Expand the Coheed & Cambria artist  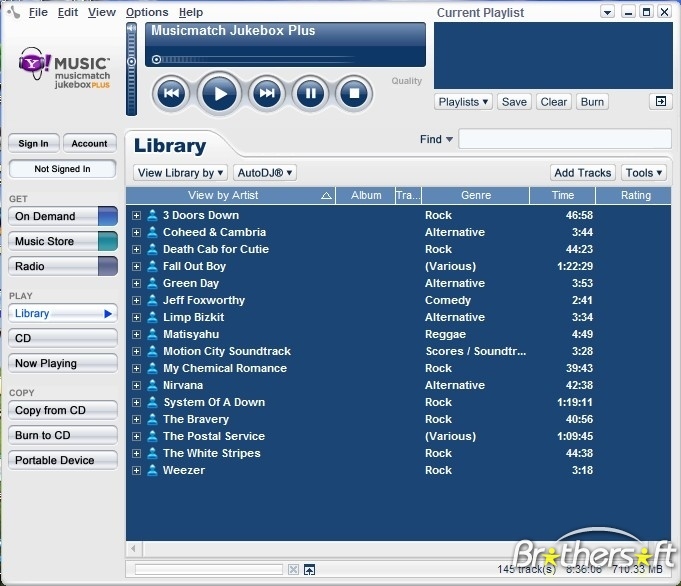tap(136, 232)
